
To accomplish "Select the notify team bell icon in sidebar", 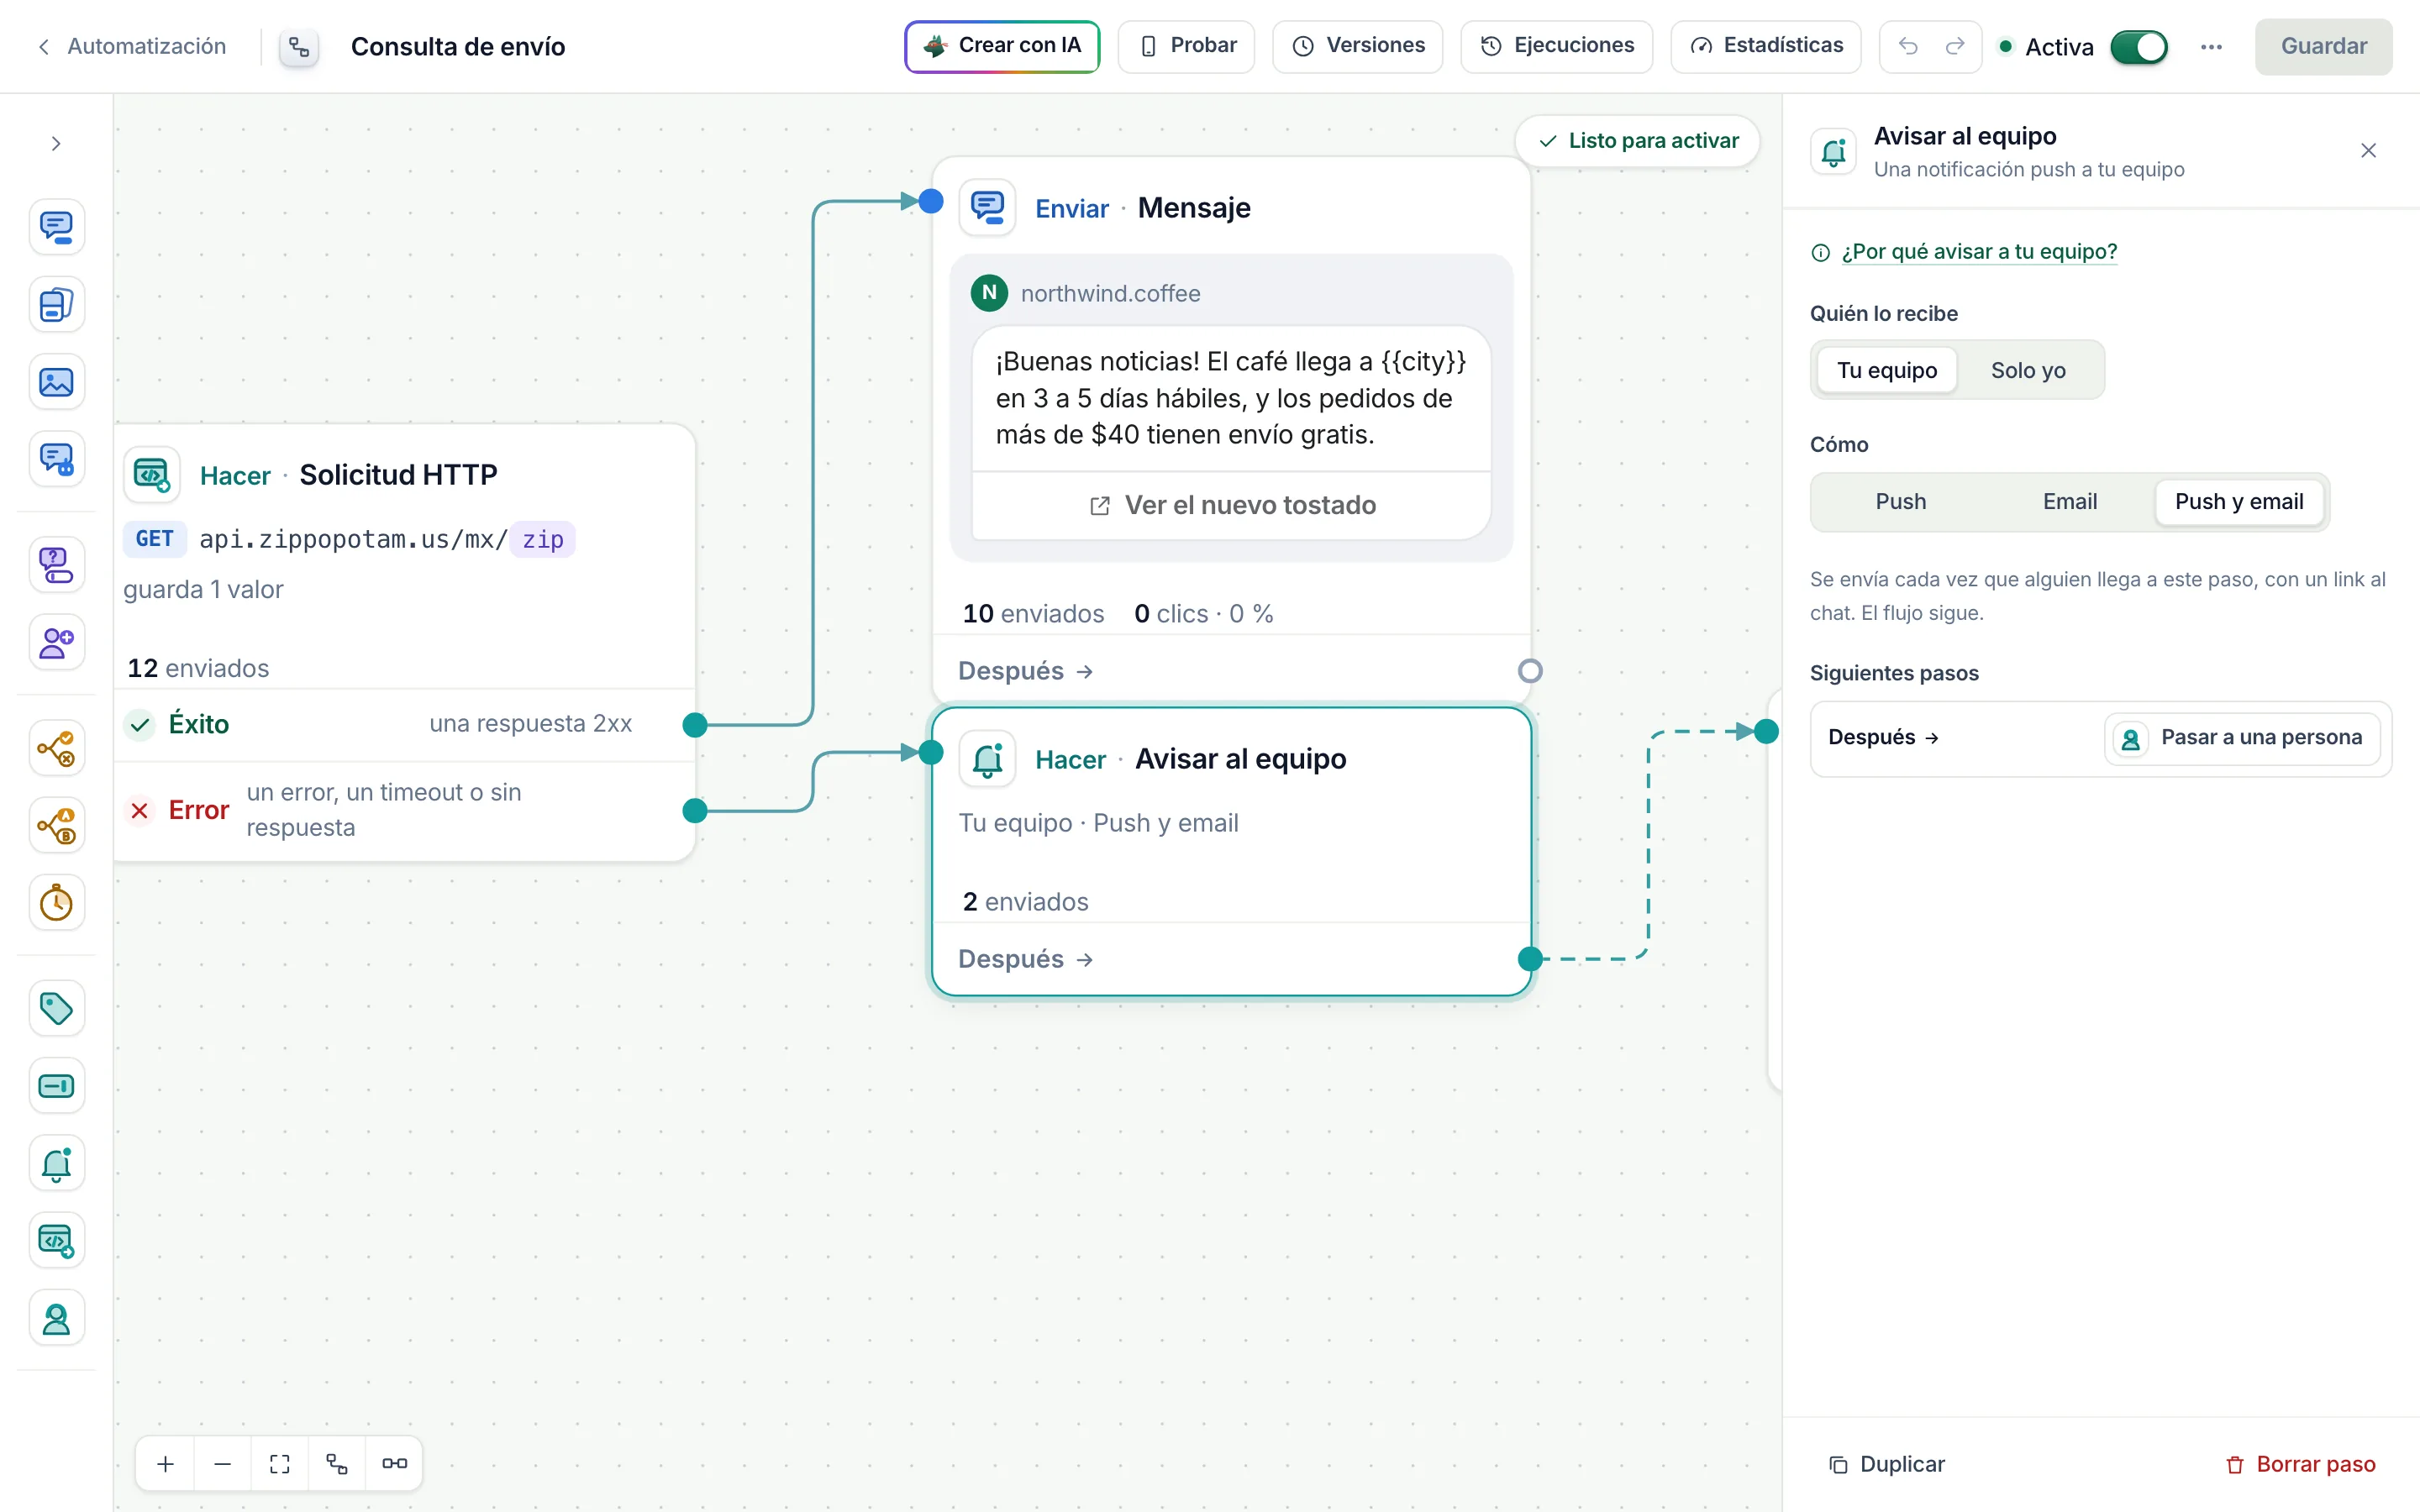I will (x=56, y=1163).
